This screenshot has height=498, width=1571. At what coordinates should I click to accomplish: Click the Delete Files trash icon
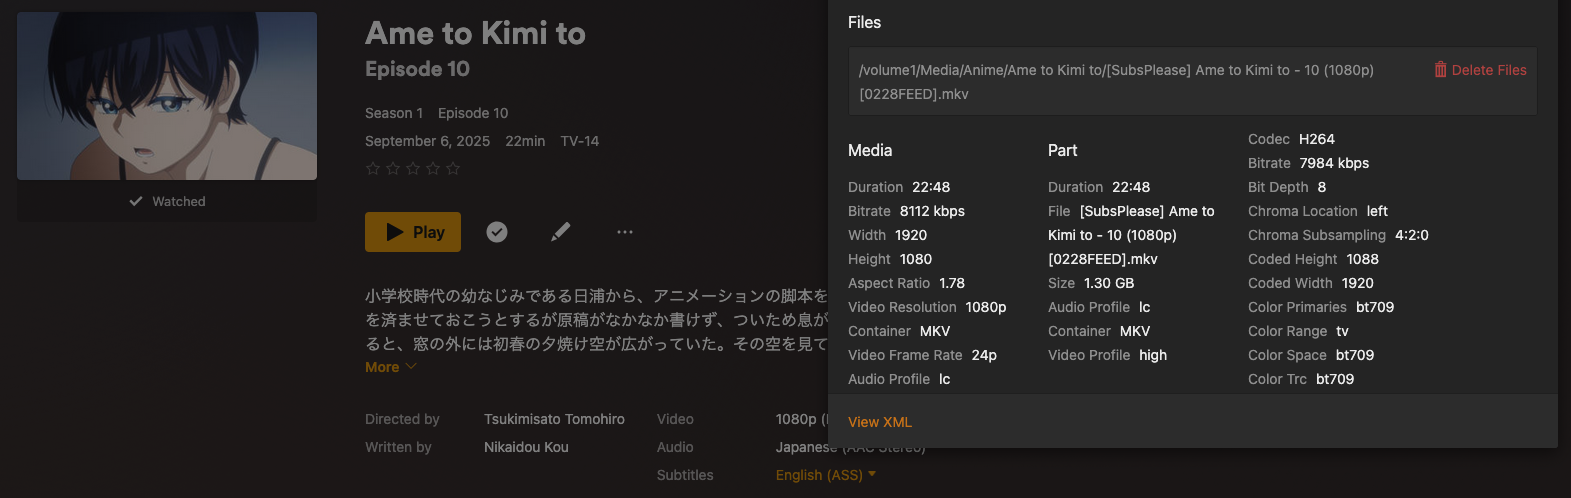tap(1440, 70)
